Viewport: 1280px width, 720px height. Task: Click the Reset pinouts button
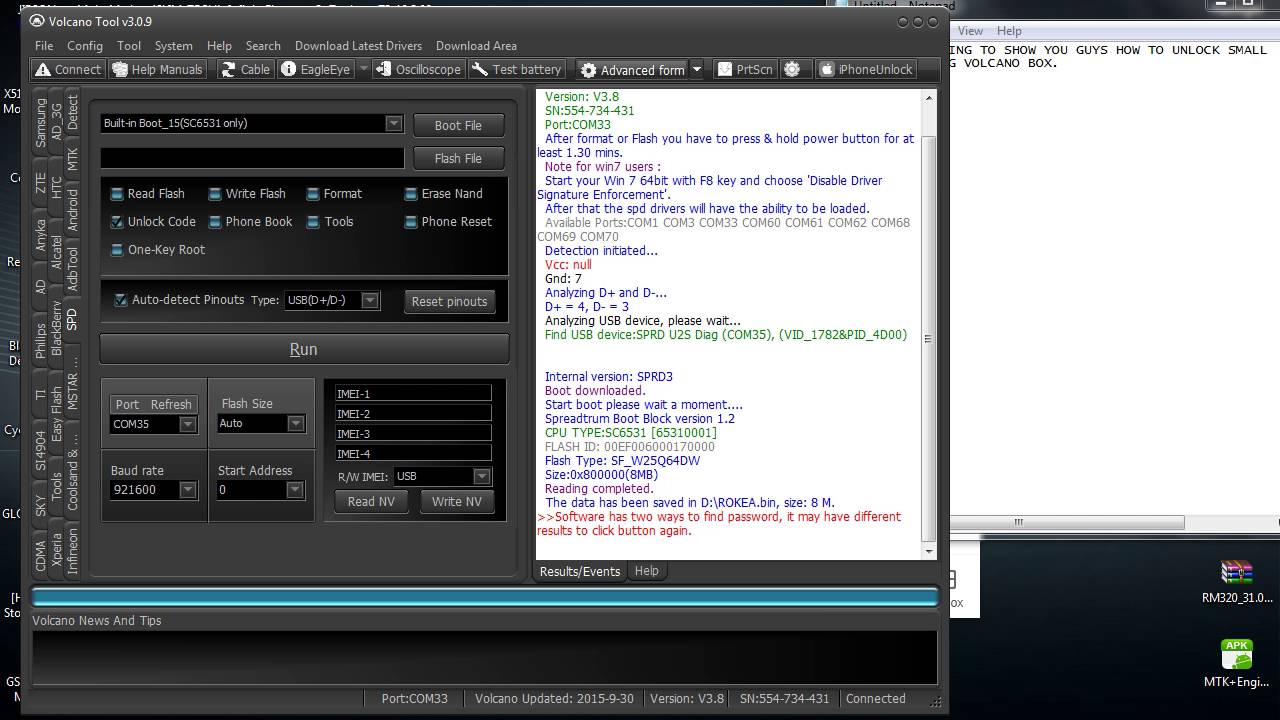click(x=450, y=301)
